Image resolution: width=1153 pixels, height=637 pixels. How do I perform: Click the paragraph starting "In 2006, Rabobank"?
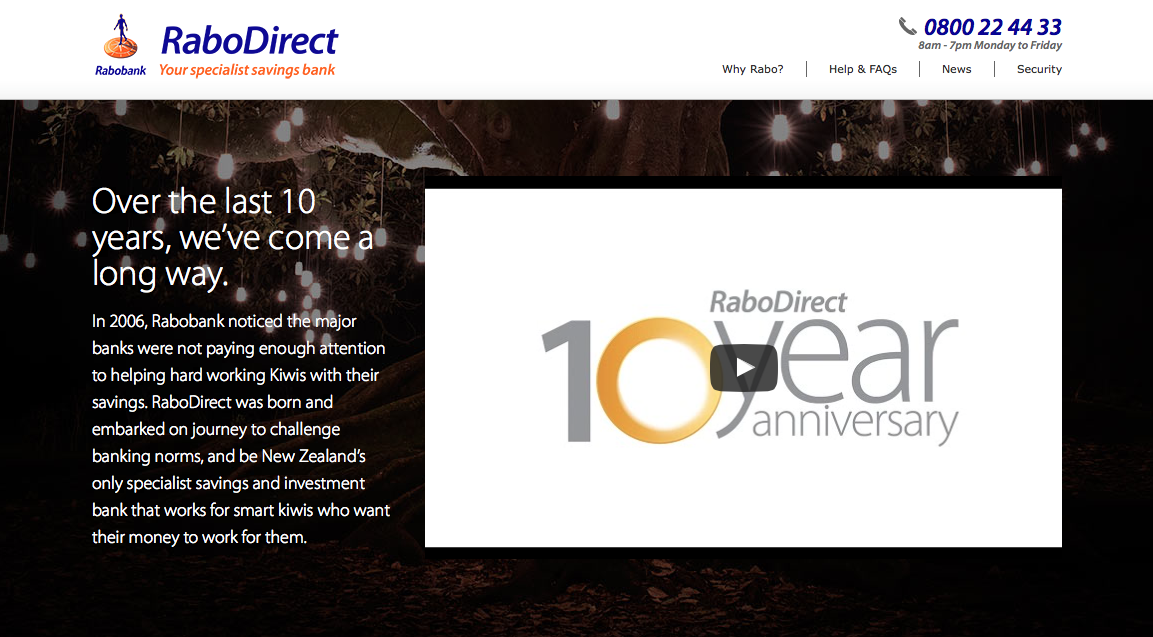240,429
